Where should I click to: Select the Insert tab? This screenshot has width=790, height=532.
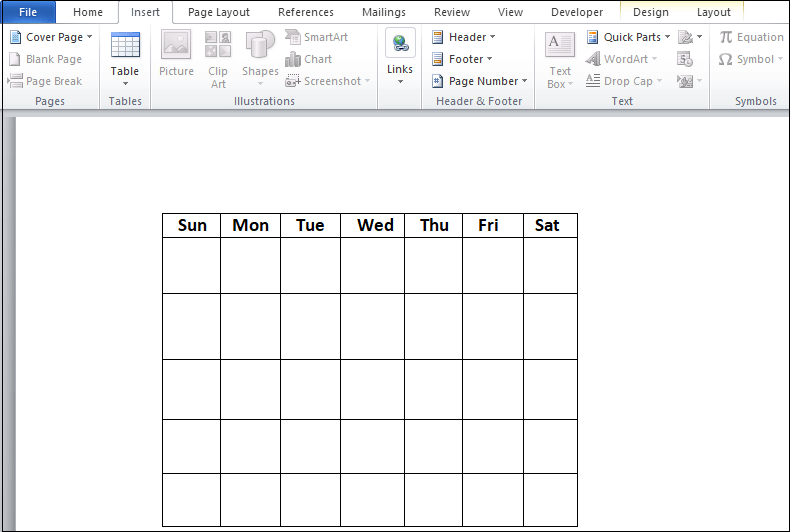[x=145, y=12]
